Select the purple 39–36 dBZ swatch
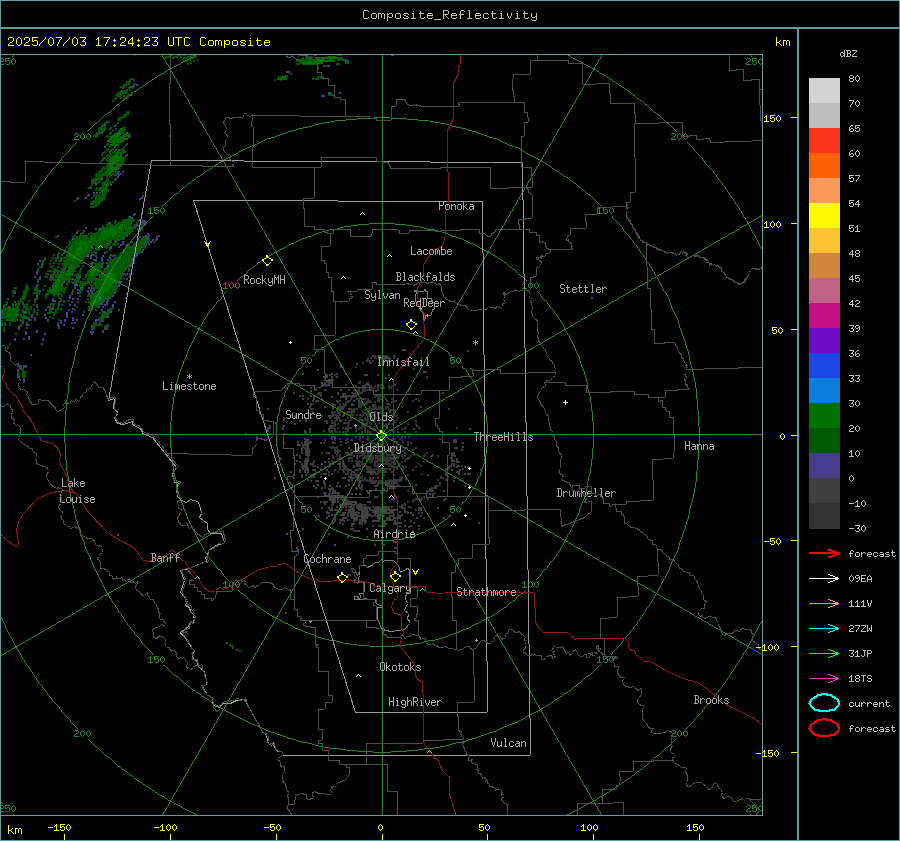The image size is (900, 841). (824, 340)
